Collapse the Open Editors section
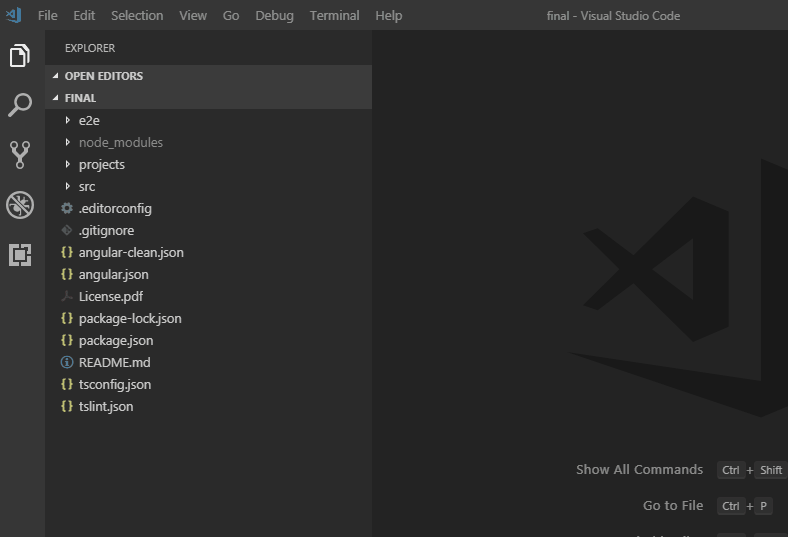The image size is (788, 537). click(x=103, y=76)
